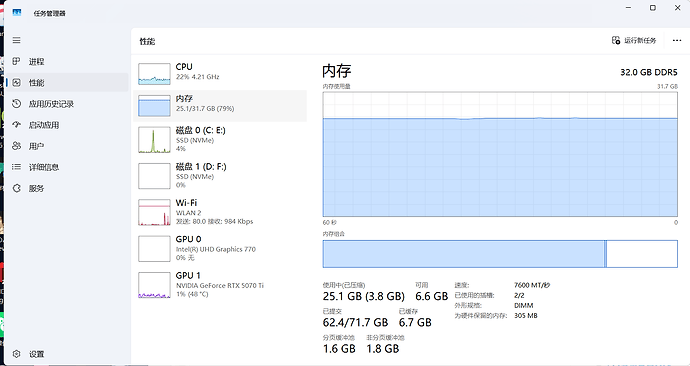Maximize the Task Manager window
Image resolution: width=690 pixels, height=366 pixels.
[x=653, y=7]
